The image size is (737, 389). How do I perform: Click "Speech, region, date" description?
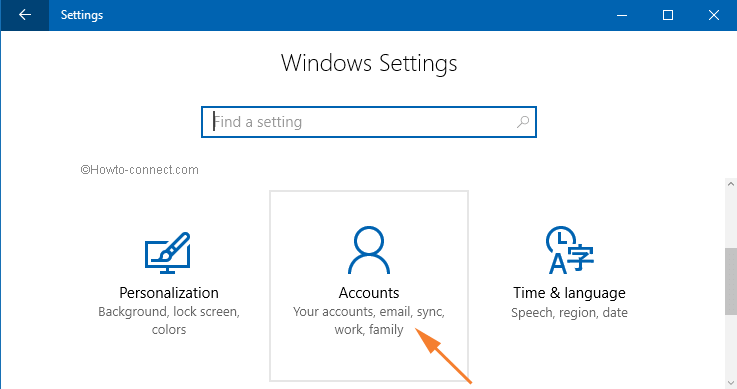pos(569,312)
